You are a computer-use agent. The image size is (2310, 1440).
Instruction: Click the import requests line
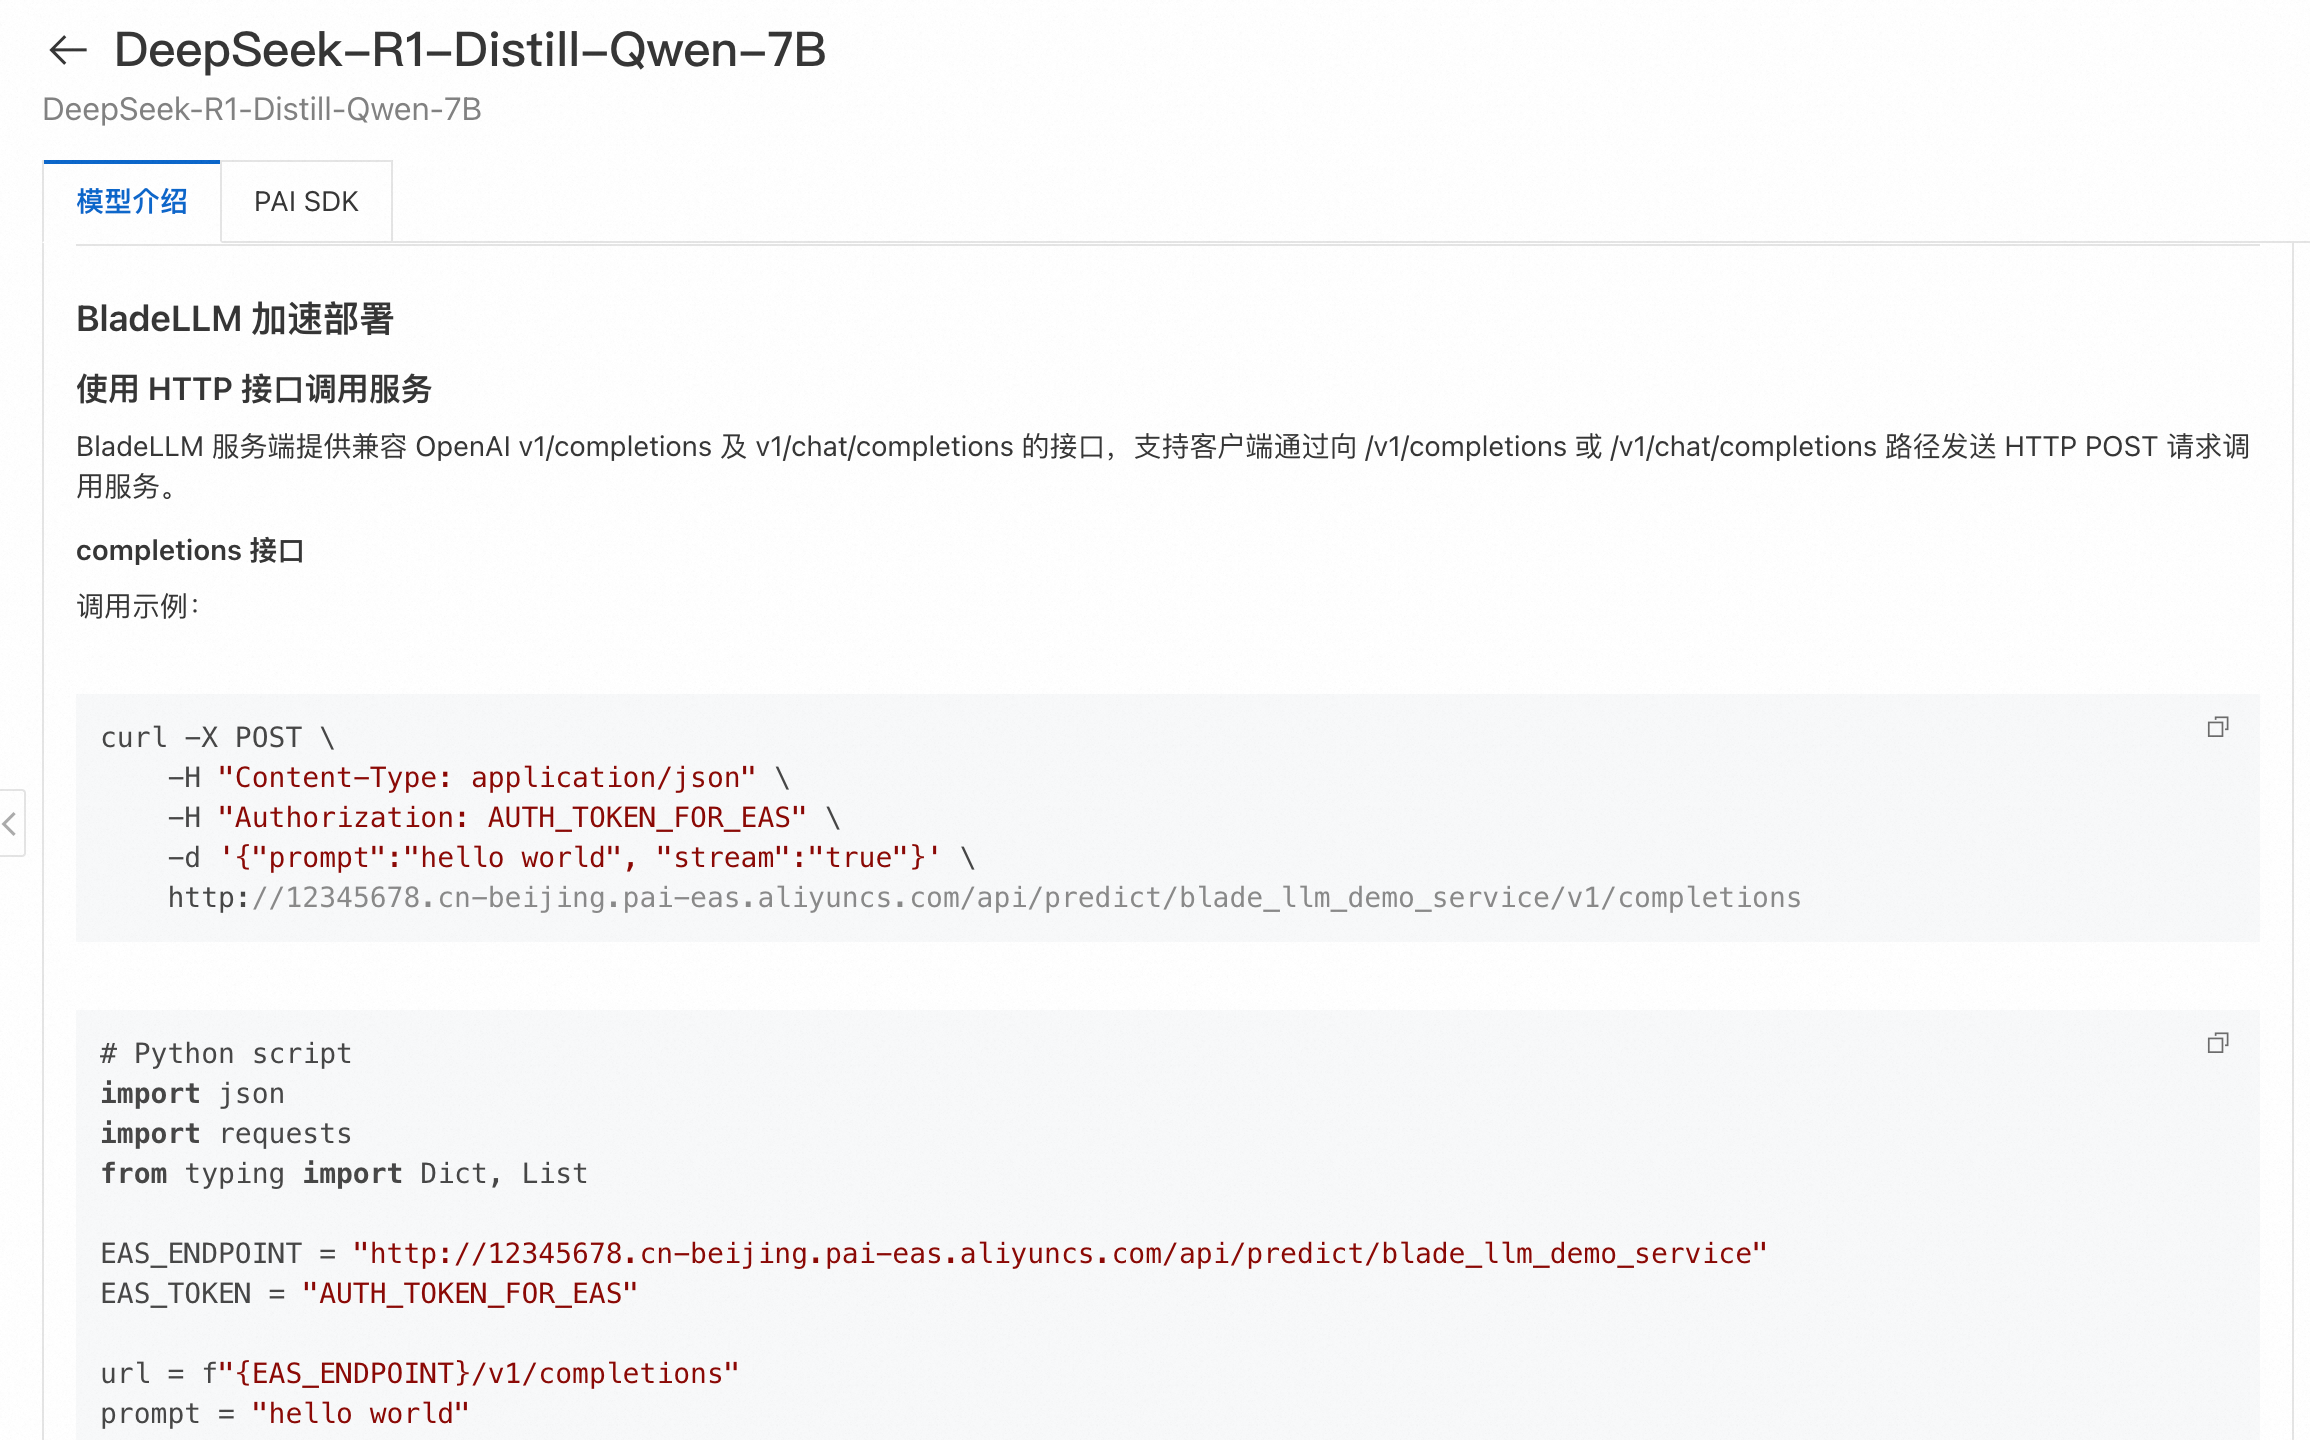click(226, 1133)
